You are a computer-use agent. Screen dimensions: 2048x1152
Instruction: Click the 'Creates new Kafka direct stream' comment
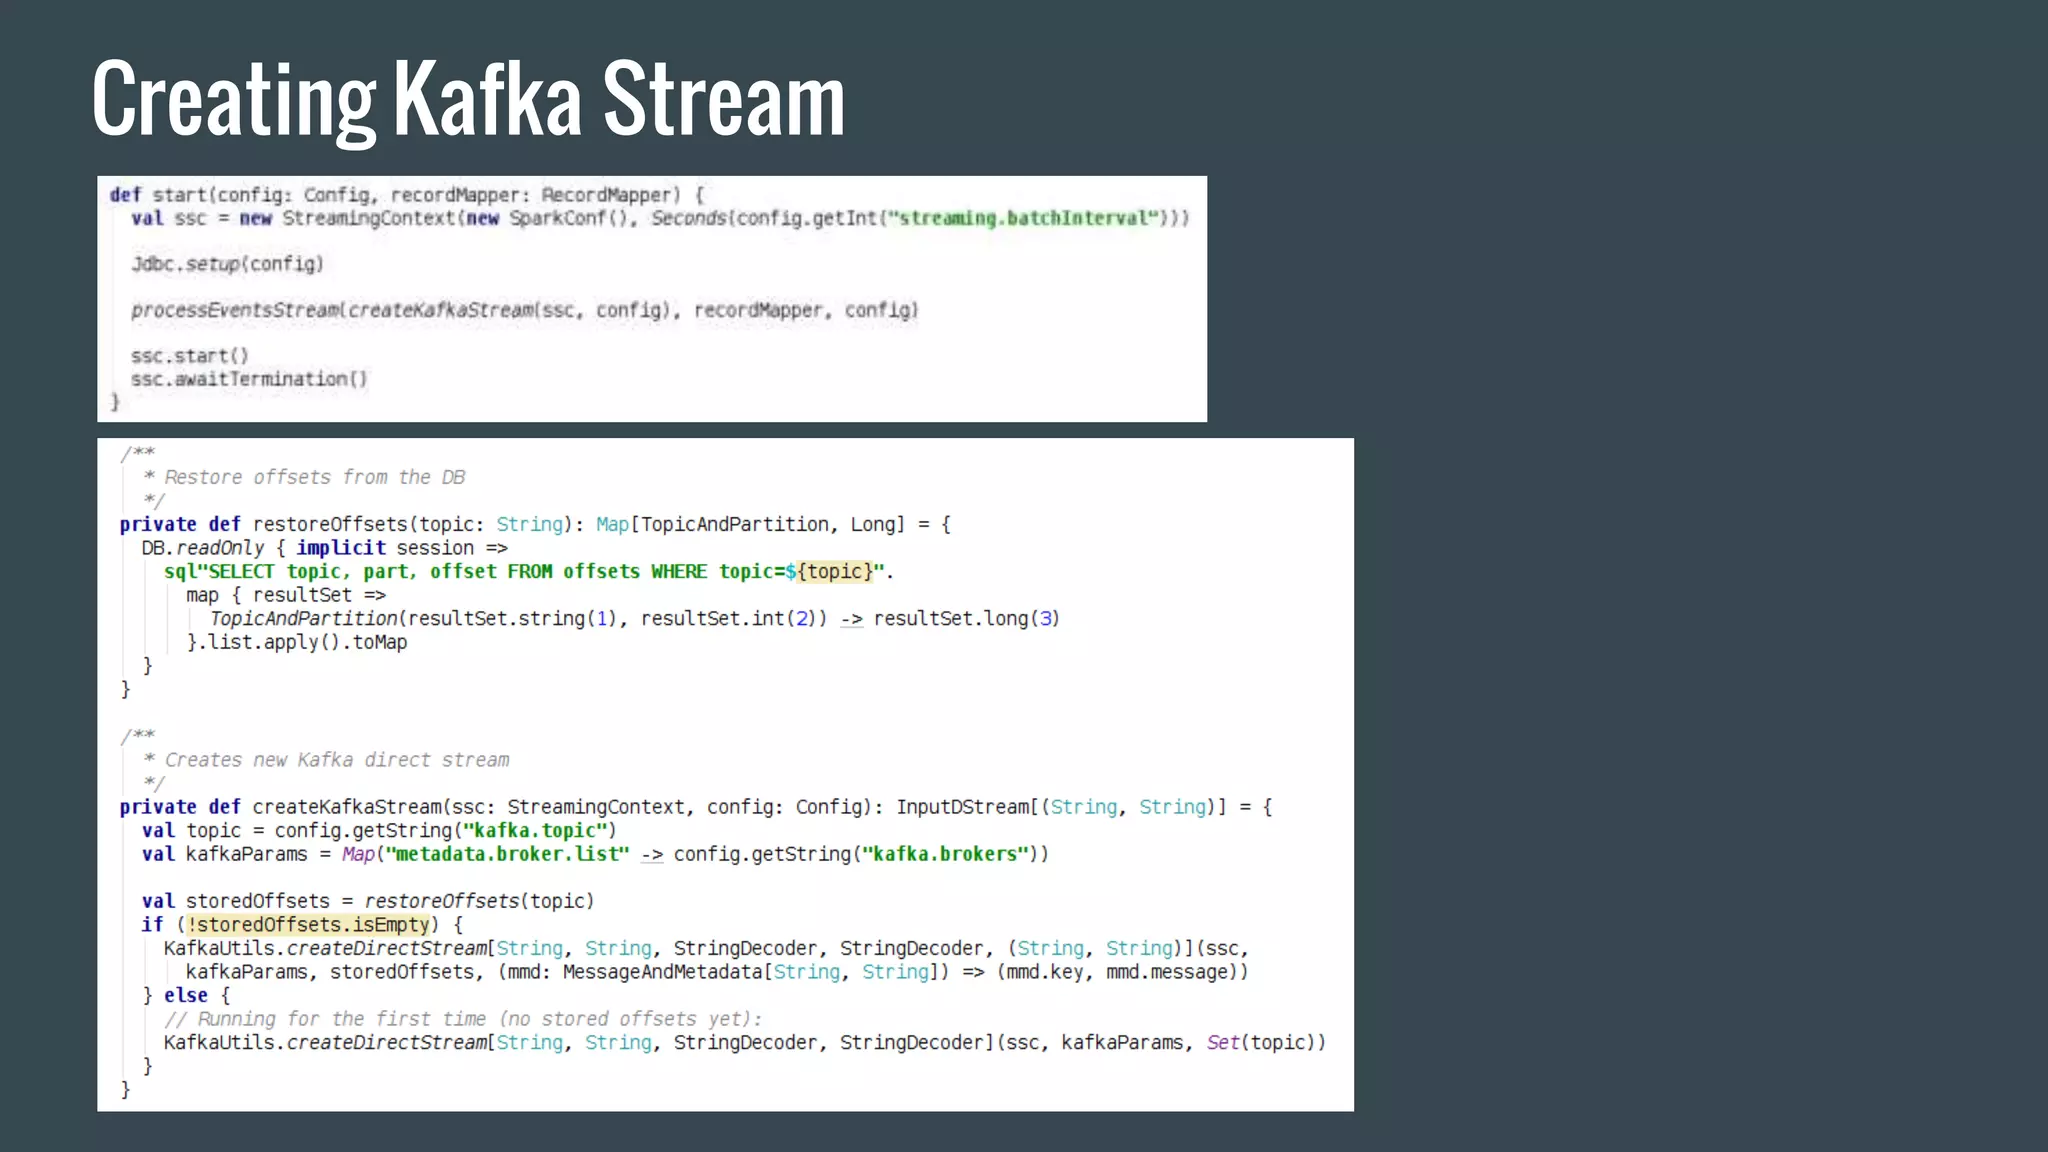coord(326,760)
